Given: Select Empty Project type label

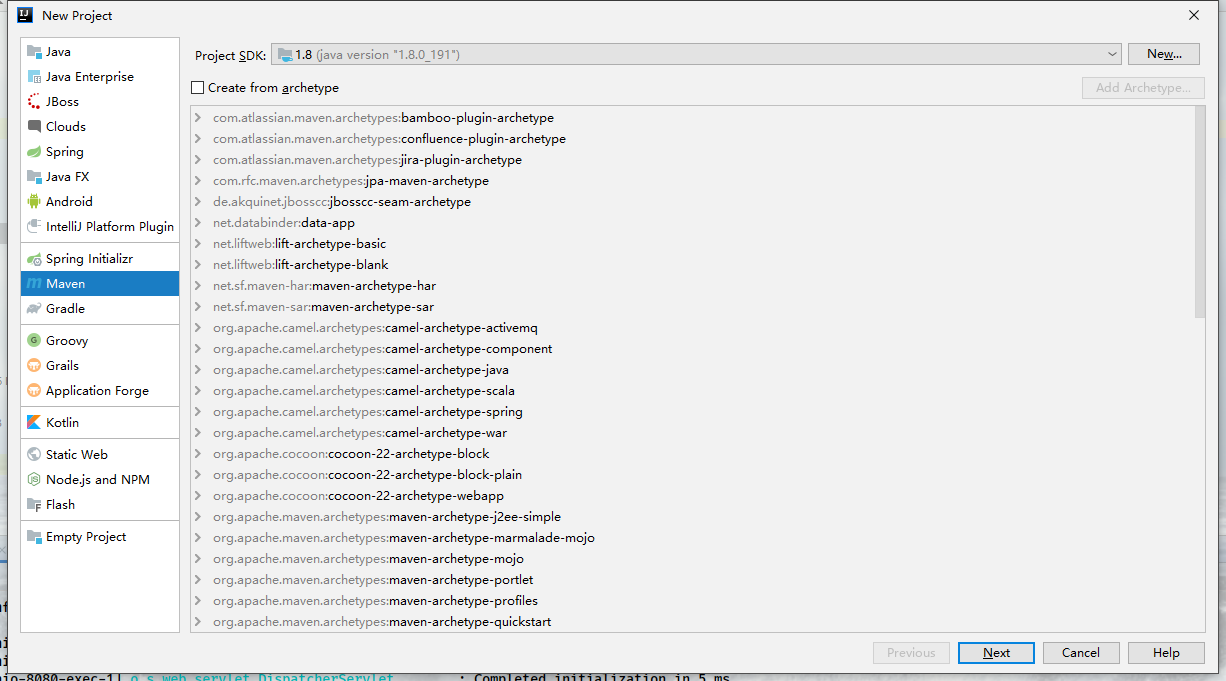Looking at the screenshot, I should tap(86, 537).
